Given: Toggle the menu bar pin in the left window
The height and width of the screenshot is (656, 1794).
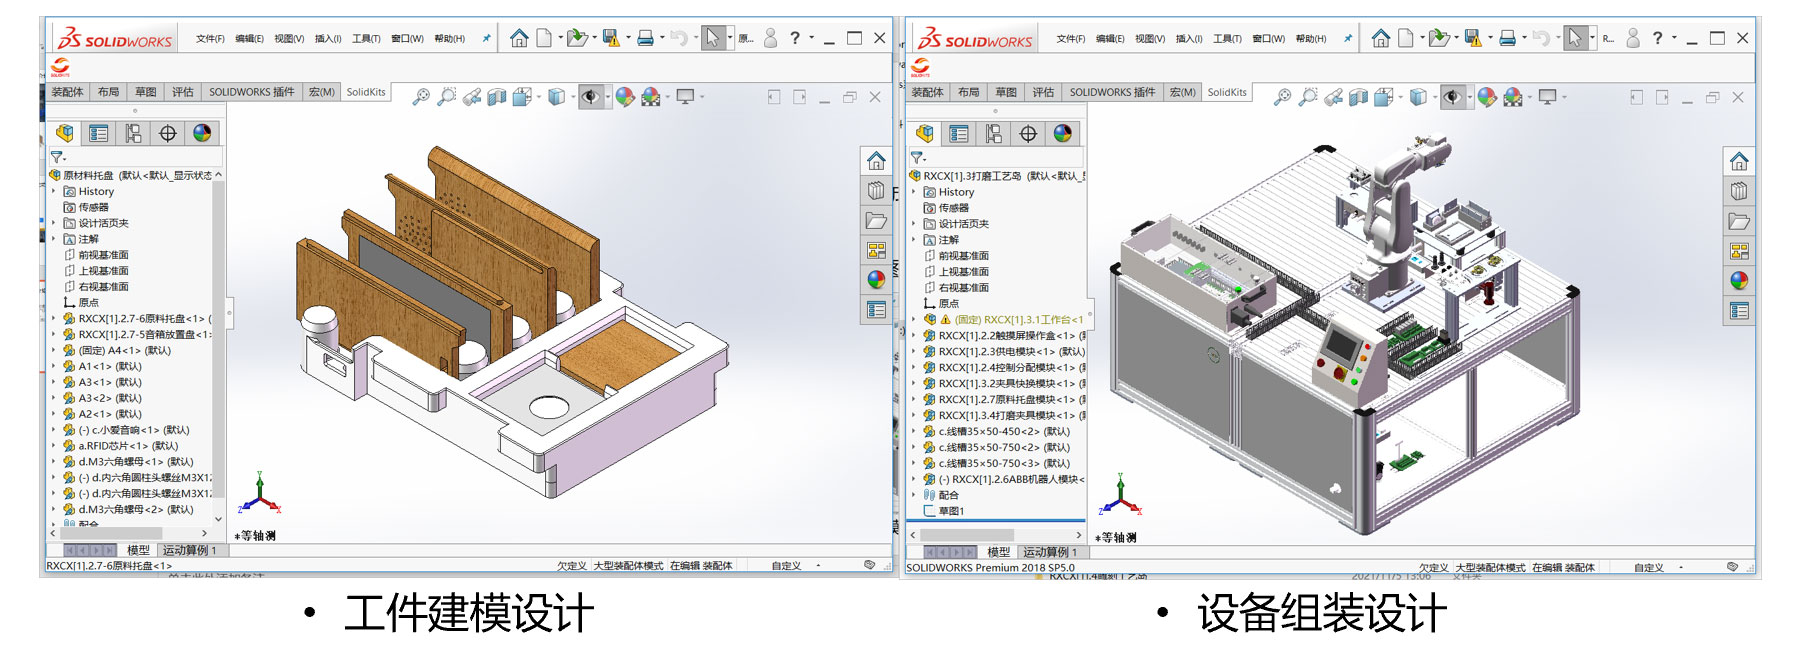Looking at the screenshot, I should [487, 38].
